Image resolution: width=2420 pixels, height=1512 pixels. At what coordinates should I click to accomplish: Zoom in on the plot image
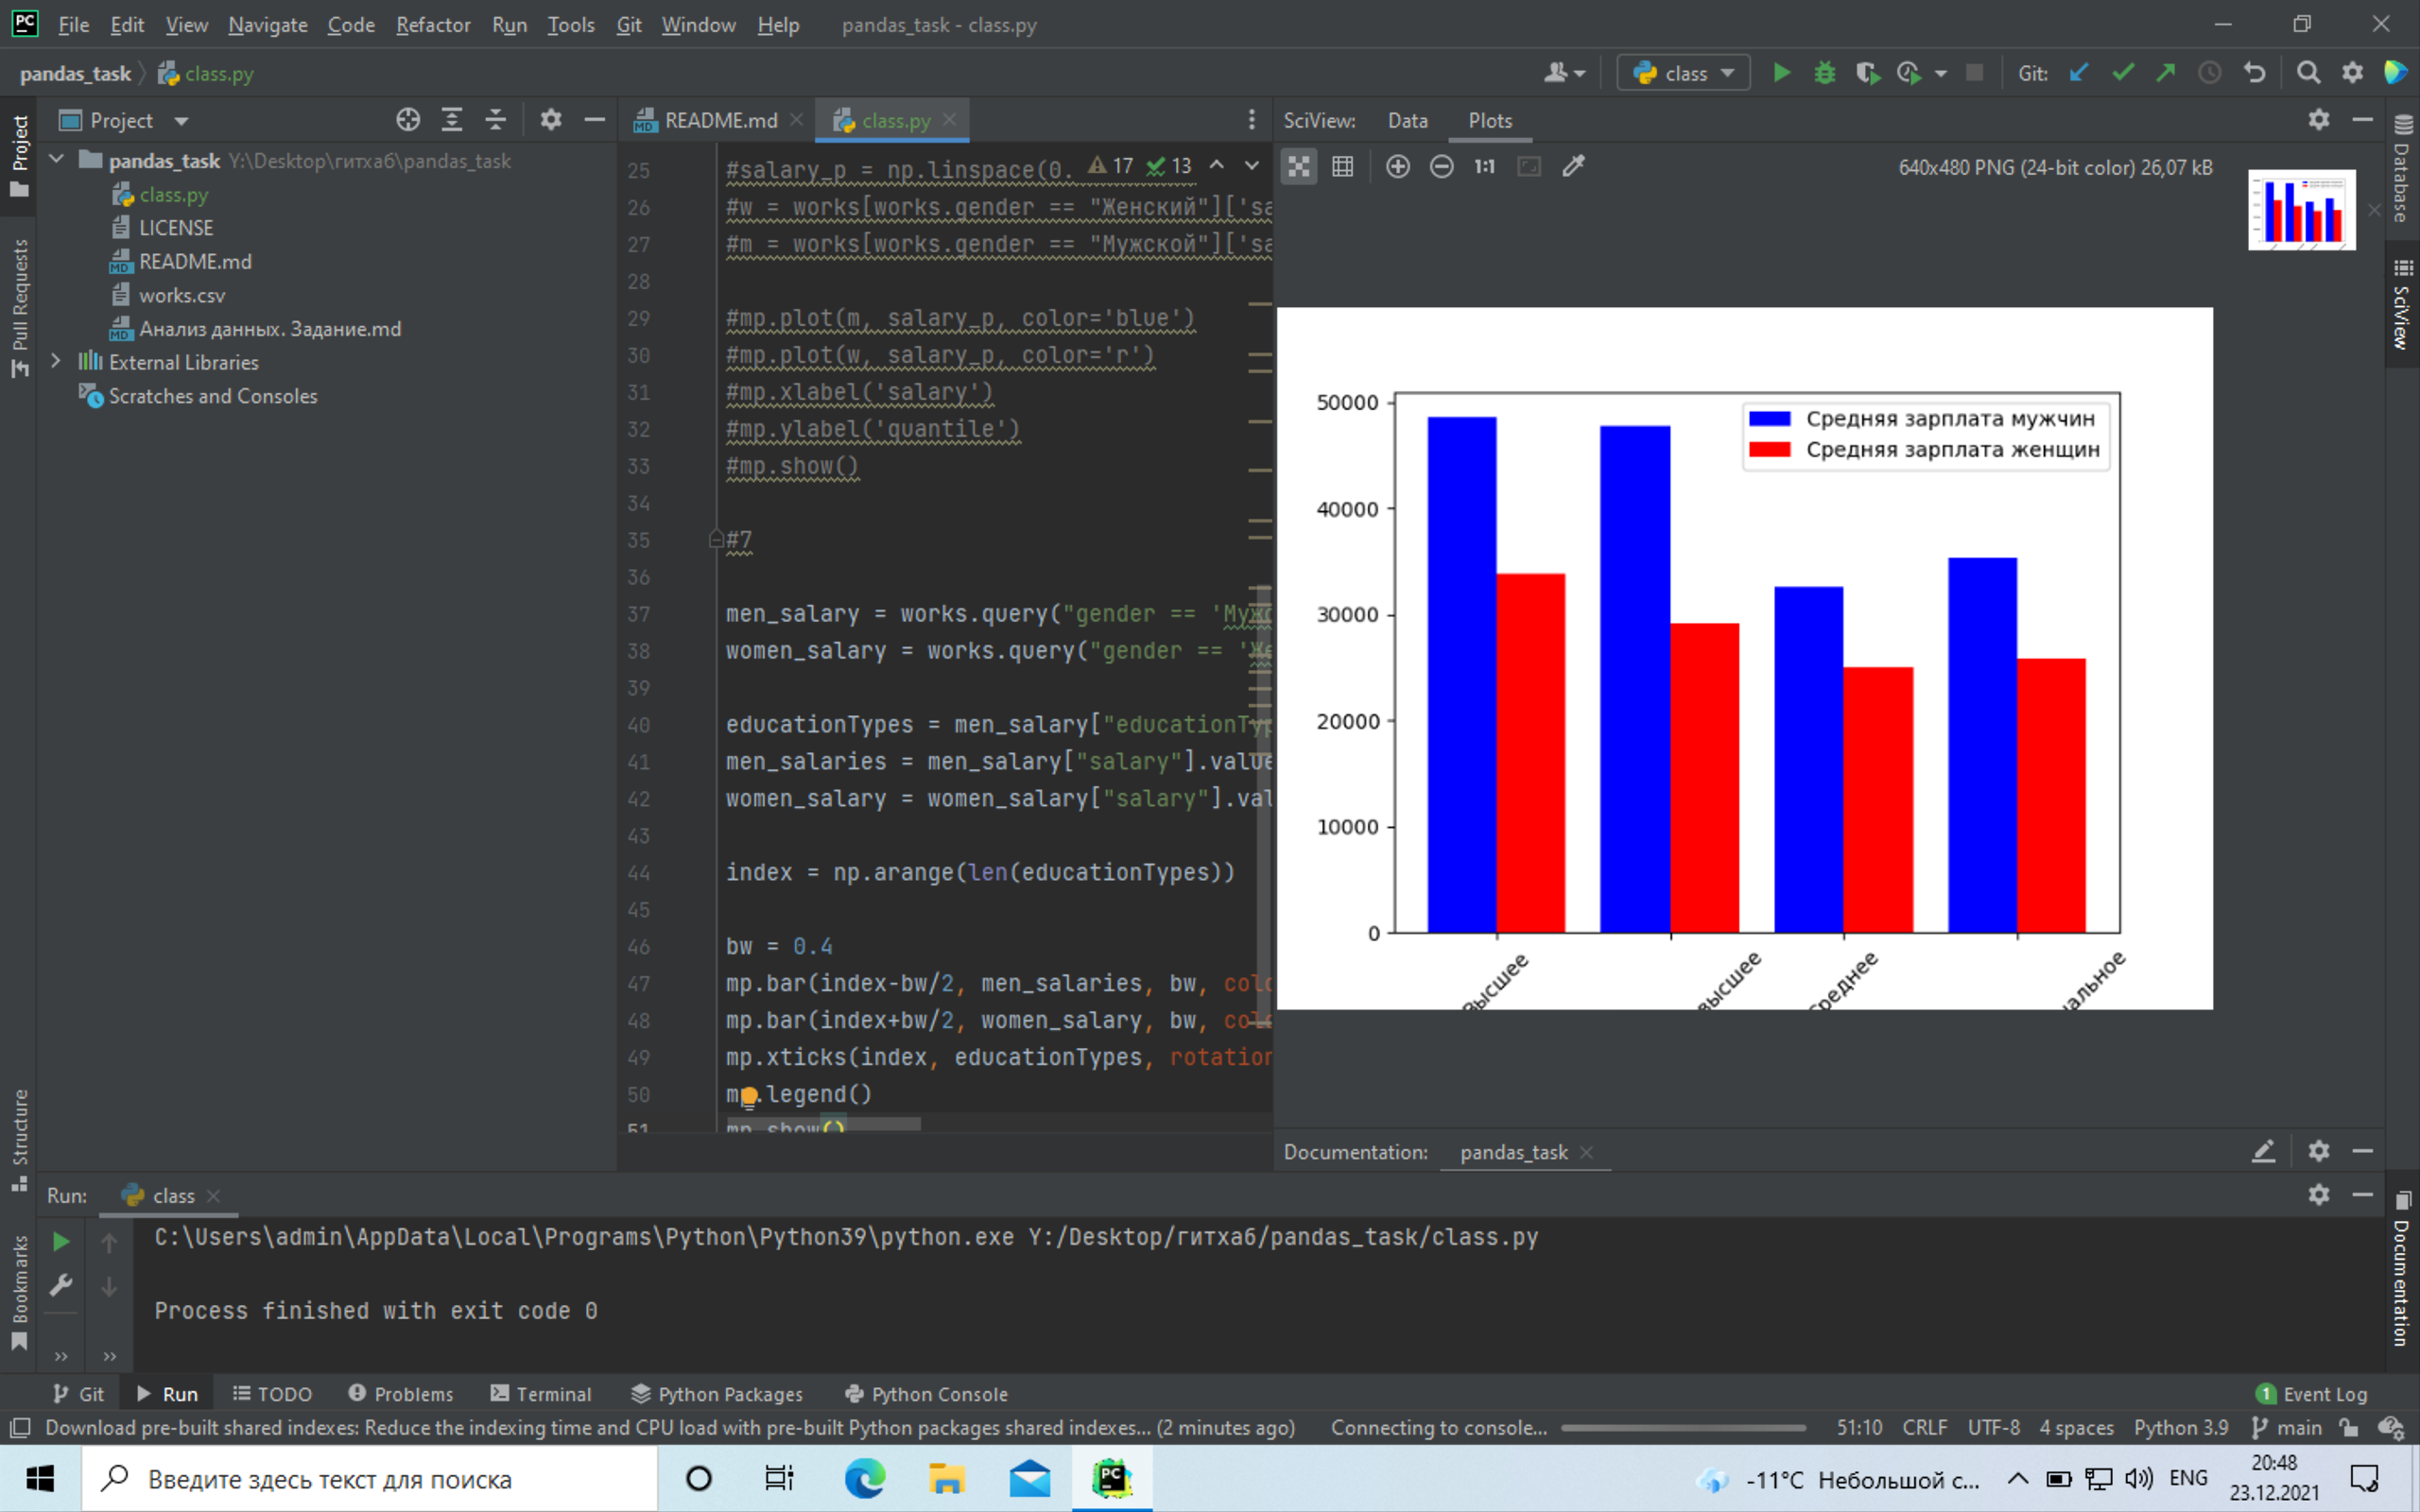[x=1397, y=166]
